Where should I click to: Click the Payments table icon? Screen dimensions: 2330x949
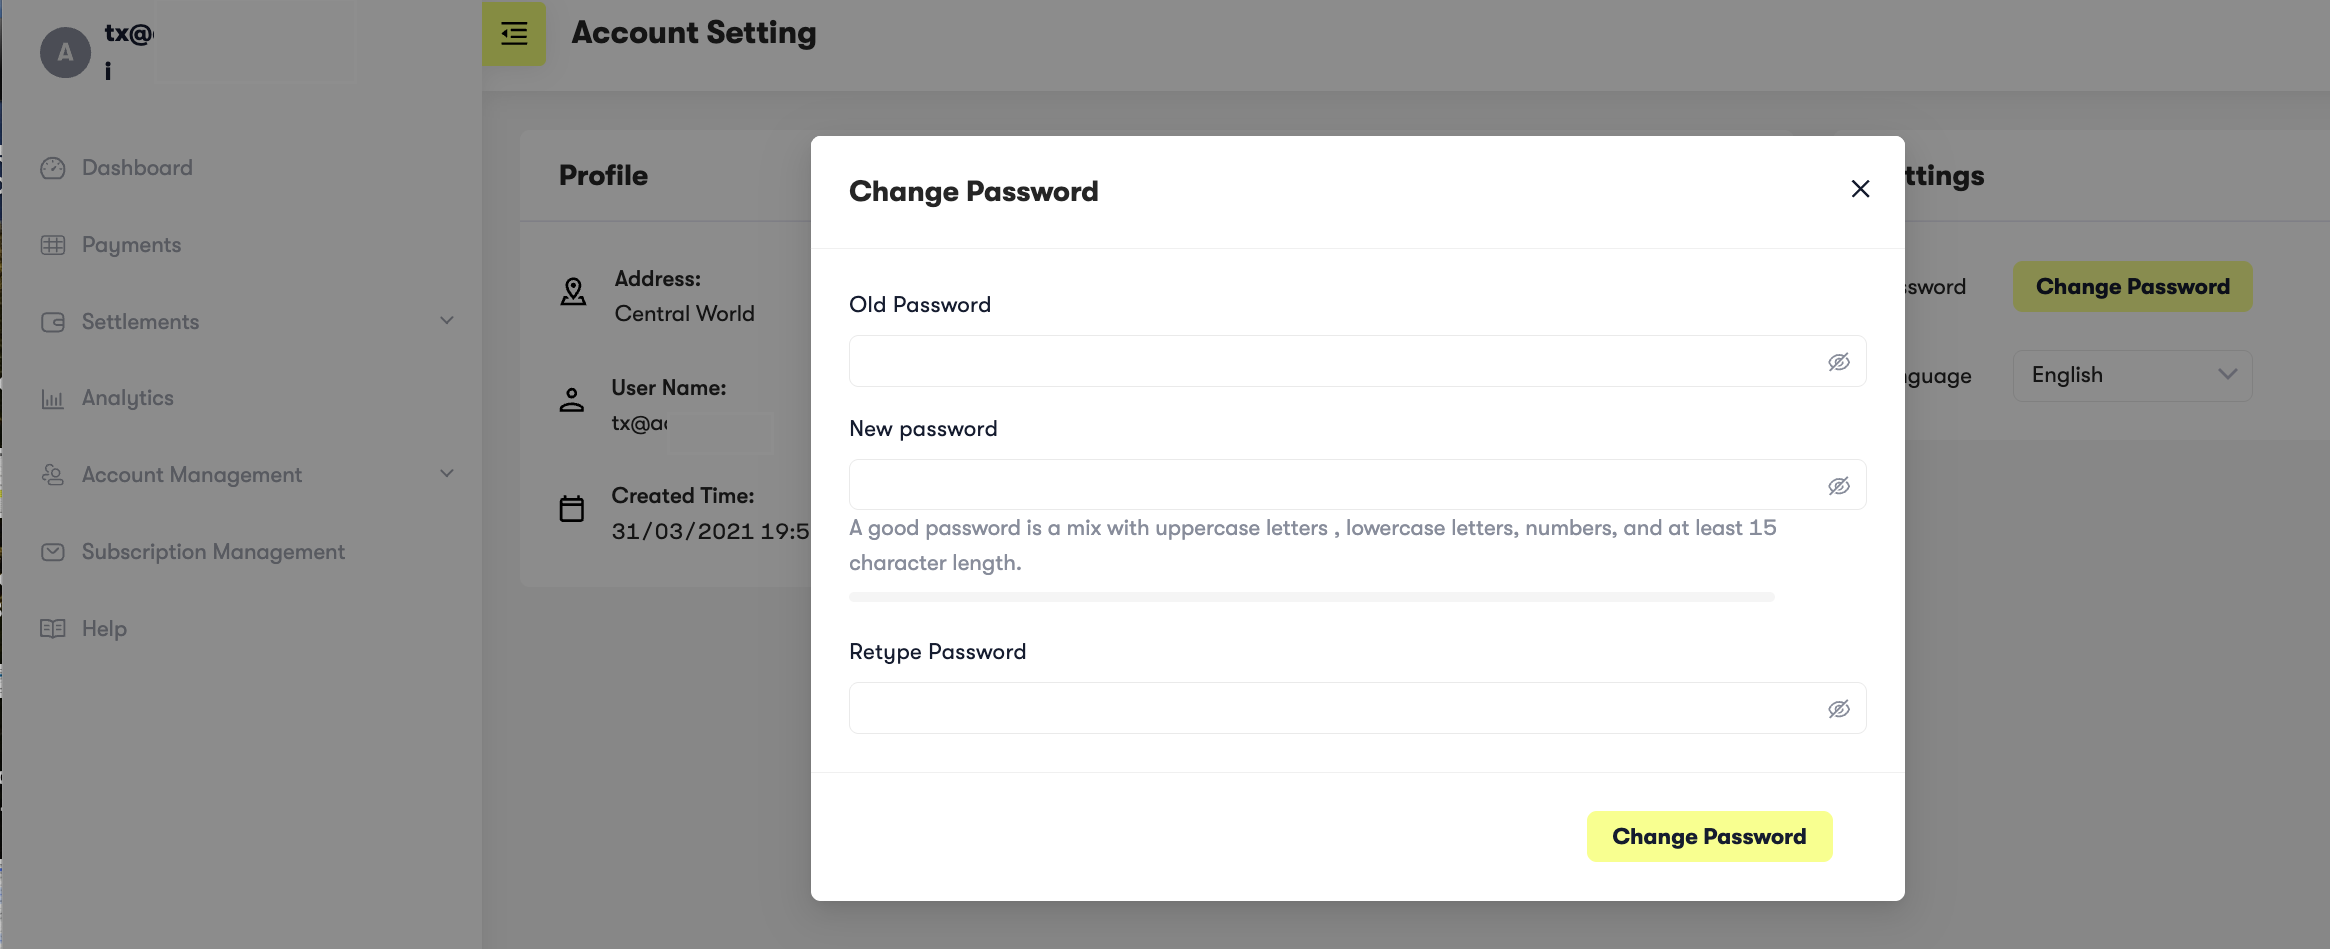tap(53, 245)
